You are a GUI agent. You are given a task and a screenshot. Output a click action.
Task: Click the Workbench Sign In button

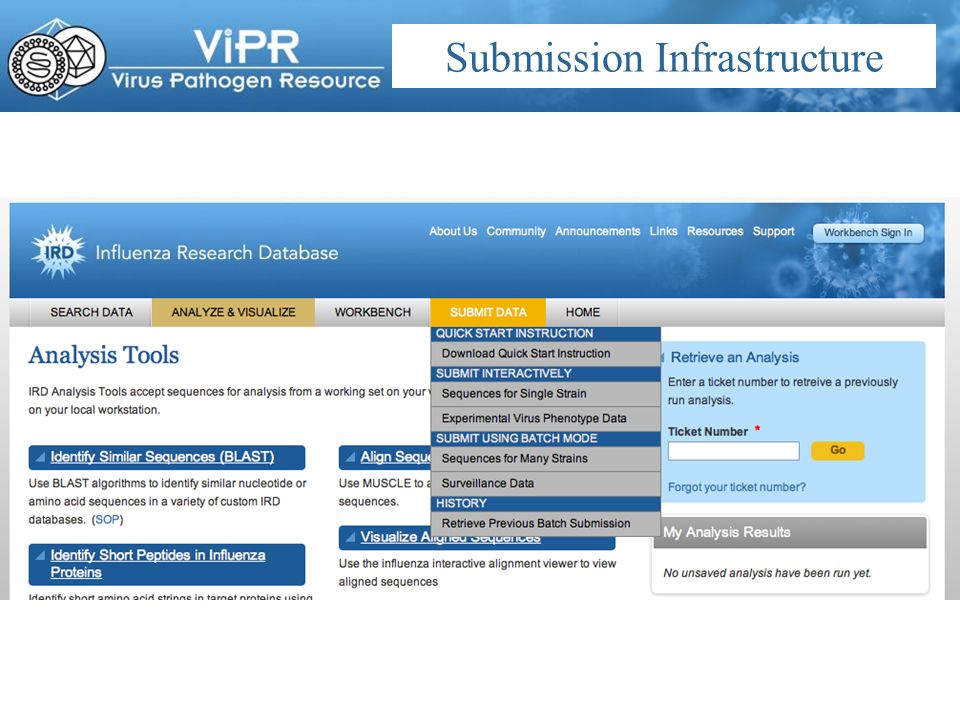tap(868, 233)
